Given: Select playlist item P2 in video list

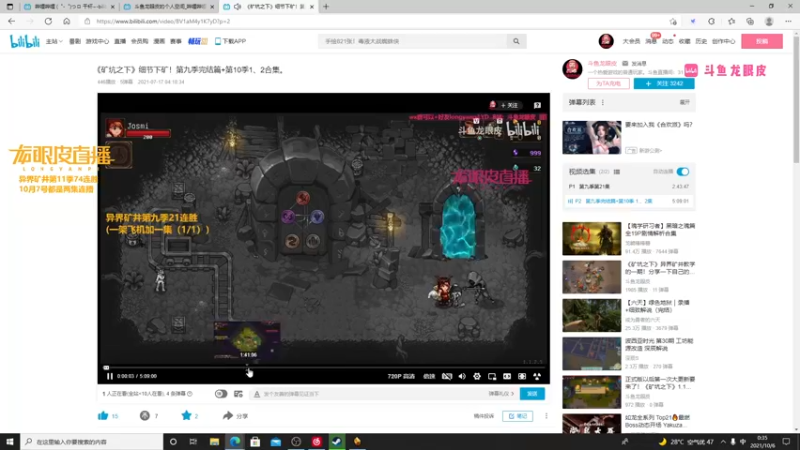Looking at the screenshot, I should 629,201.
